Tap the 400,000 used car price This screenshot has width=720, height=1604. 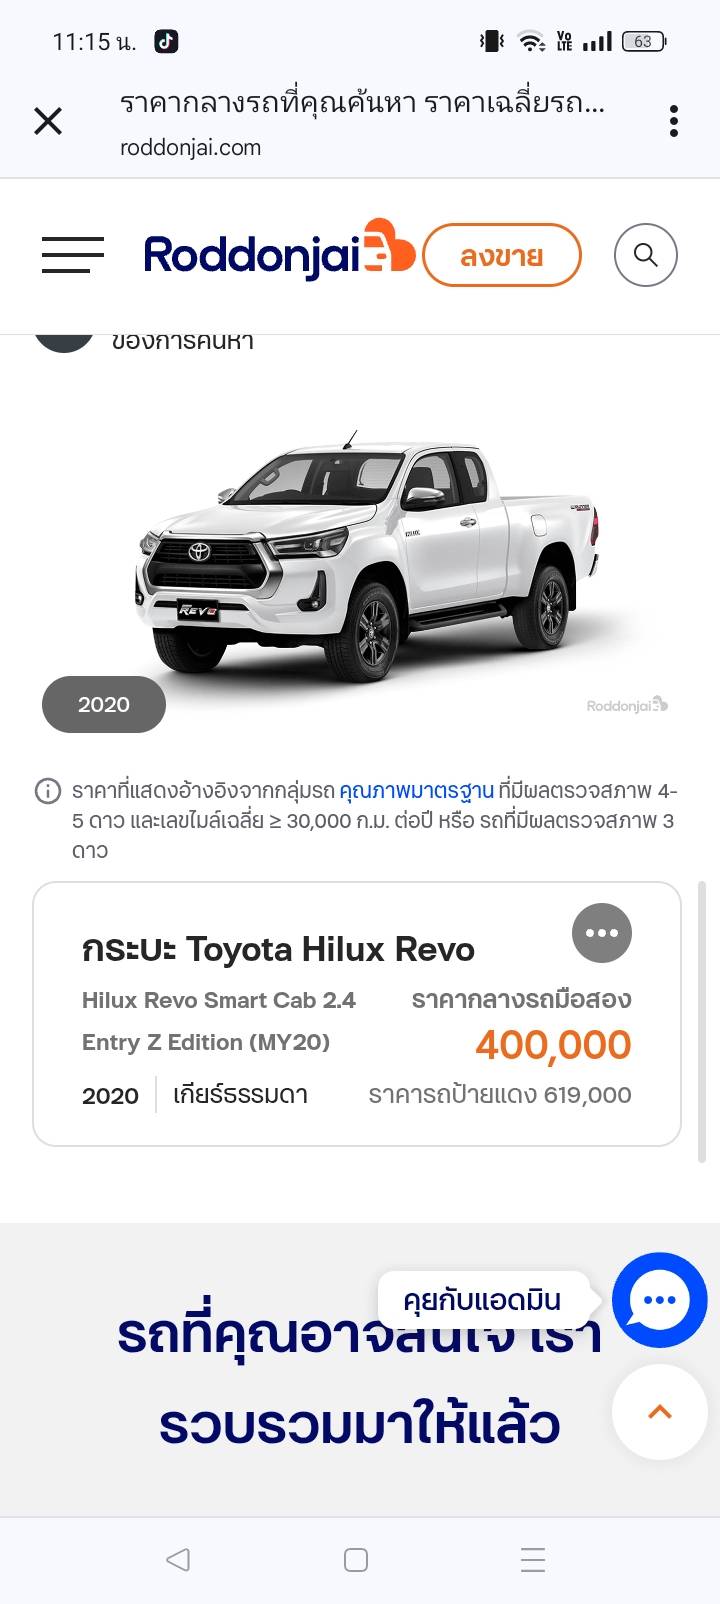(553, 1045)
